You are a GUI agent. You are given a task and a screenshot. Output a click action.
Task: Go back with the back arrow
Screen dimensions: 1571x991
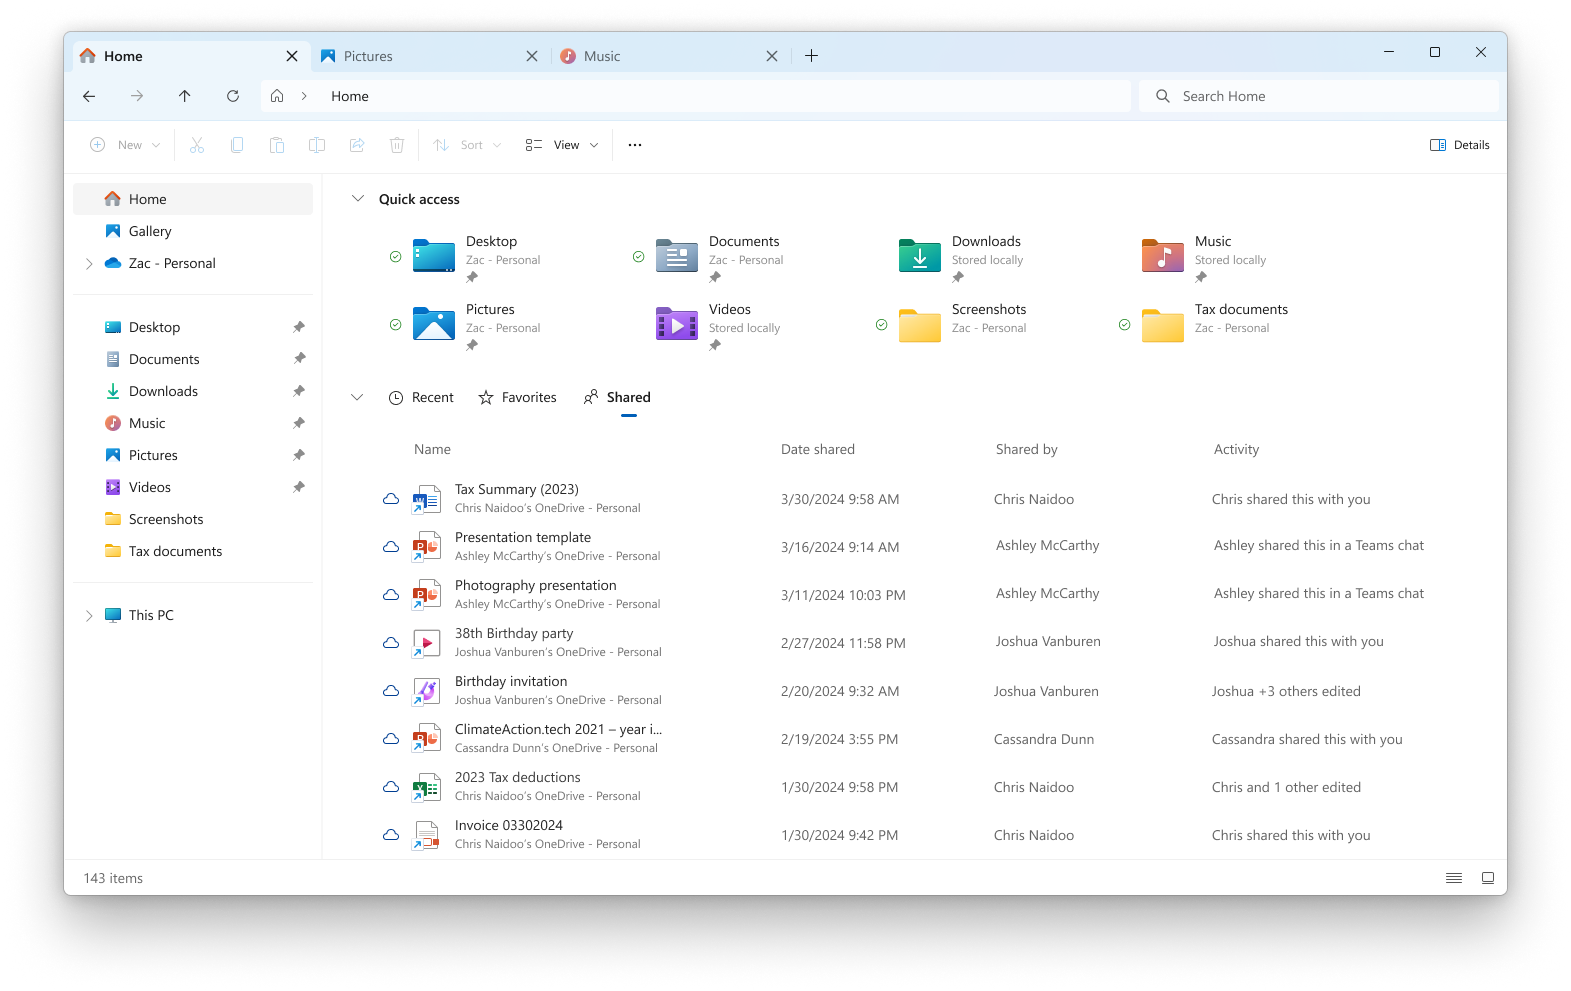click(89, 96)
